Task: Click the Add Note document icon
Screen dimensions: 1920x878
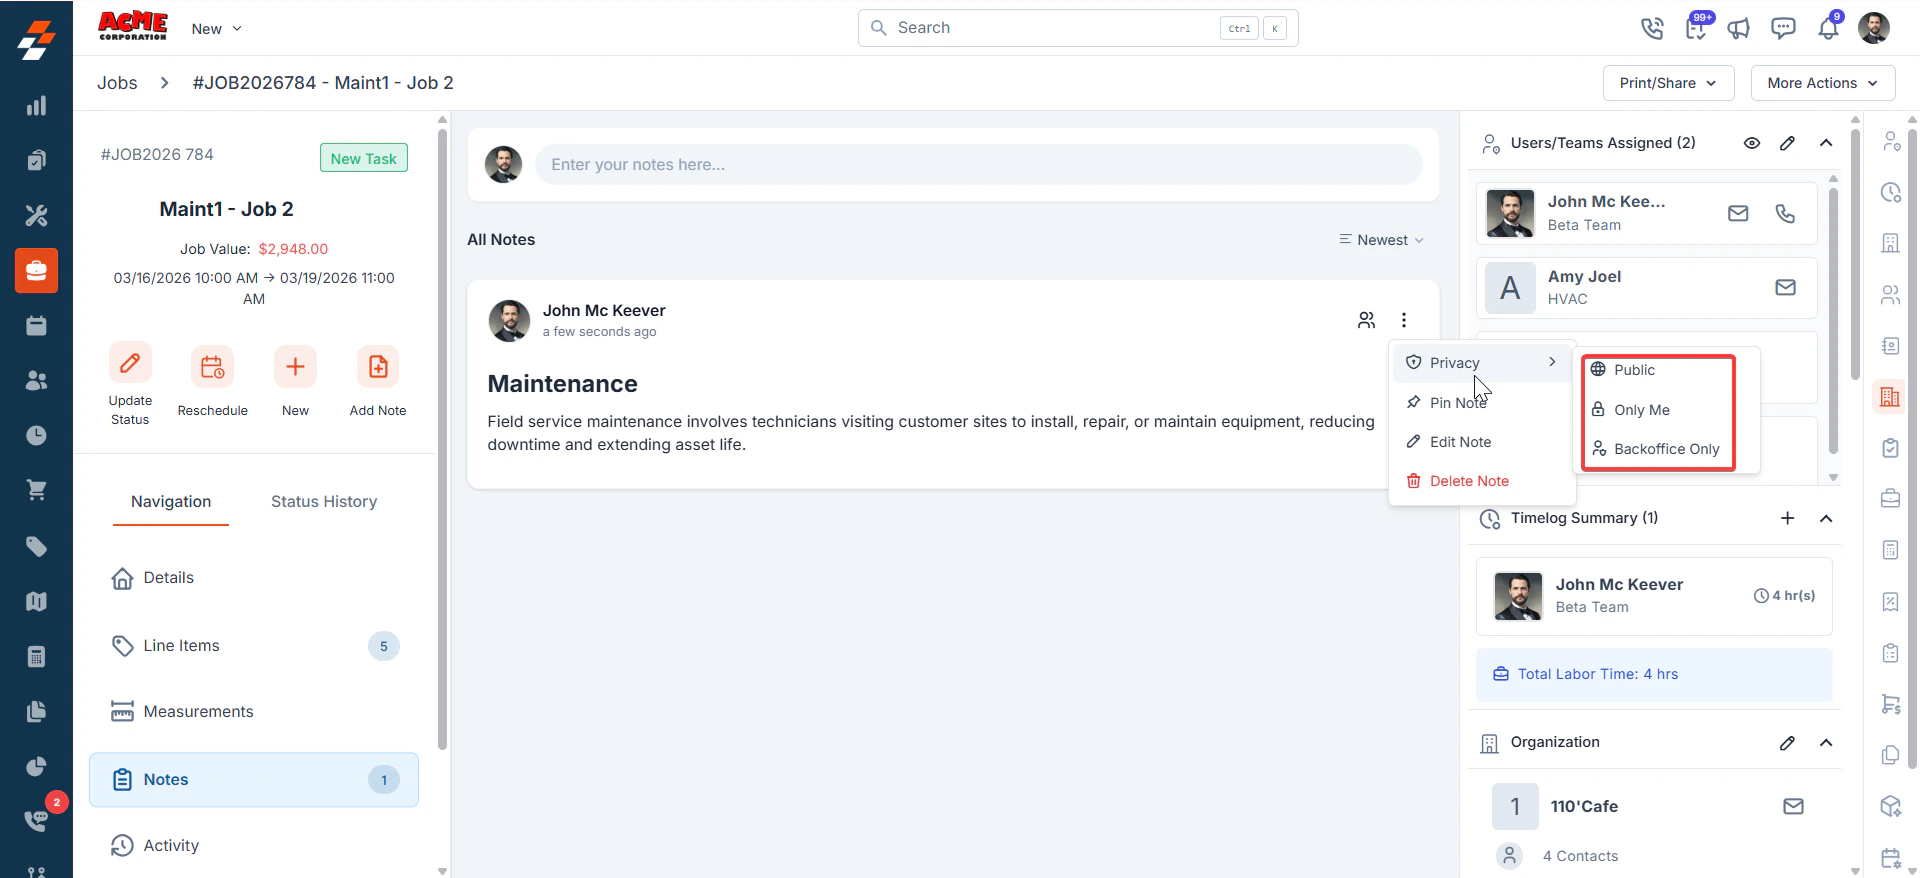Action: coord(378,367)
